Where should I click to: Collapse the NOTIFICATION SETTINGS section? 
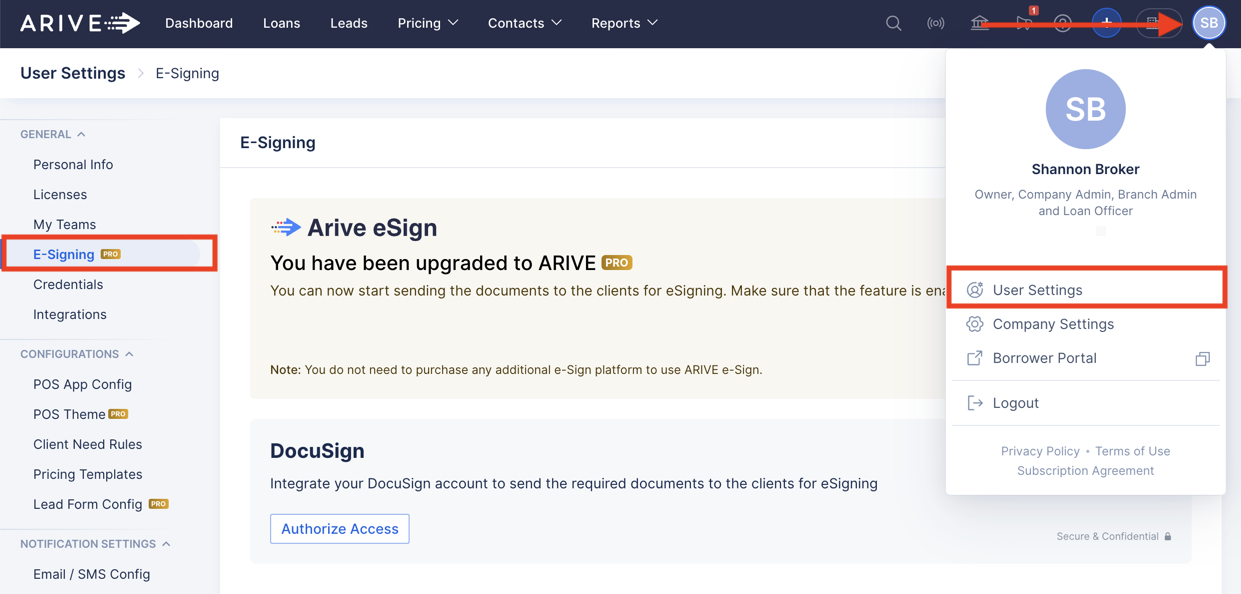coord(95,544)
